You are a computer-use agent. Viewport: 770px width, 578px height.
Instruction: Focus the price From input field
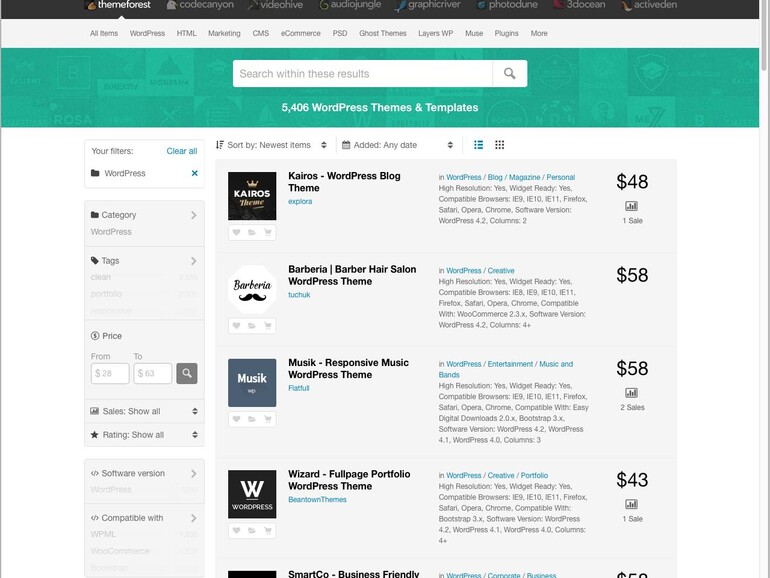(110, 373)
